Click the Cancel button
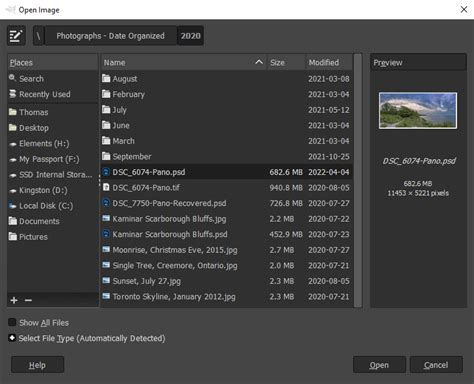474x384 pixels. pyautogui.click(x=436, y=365)
